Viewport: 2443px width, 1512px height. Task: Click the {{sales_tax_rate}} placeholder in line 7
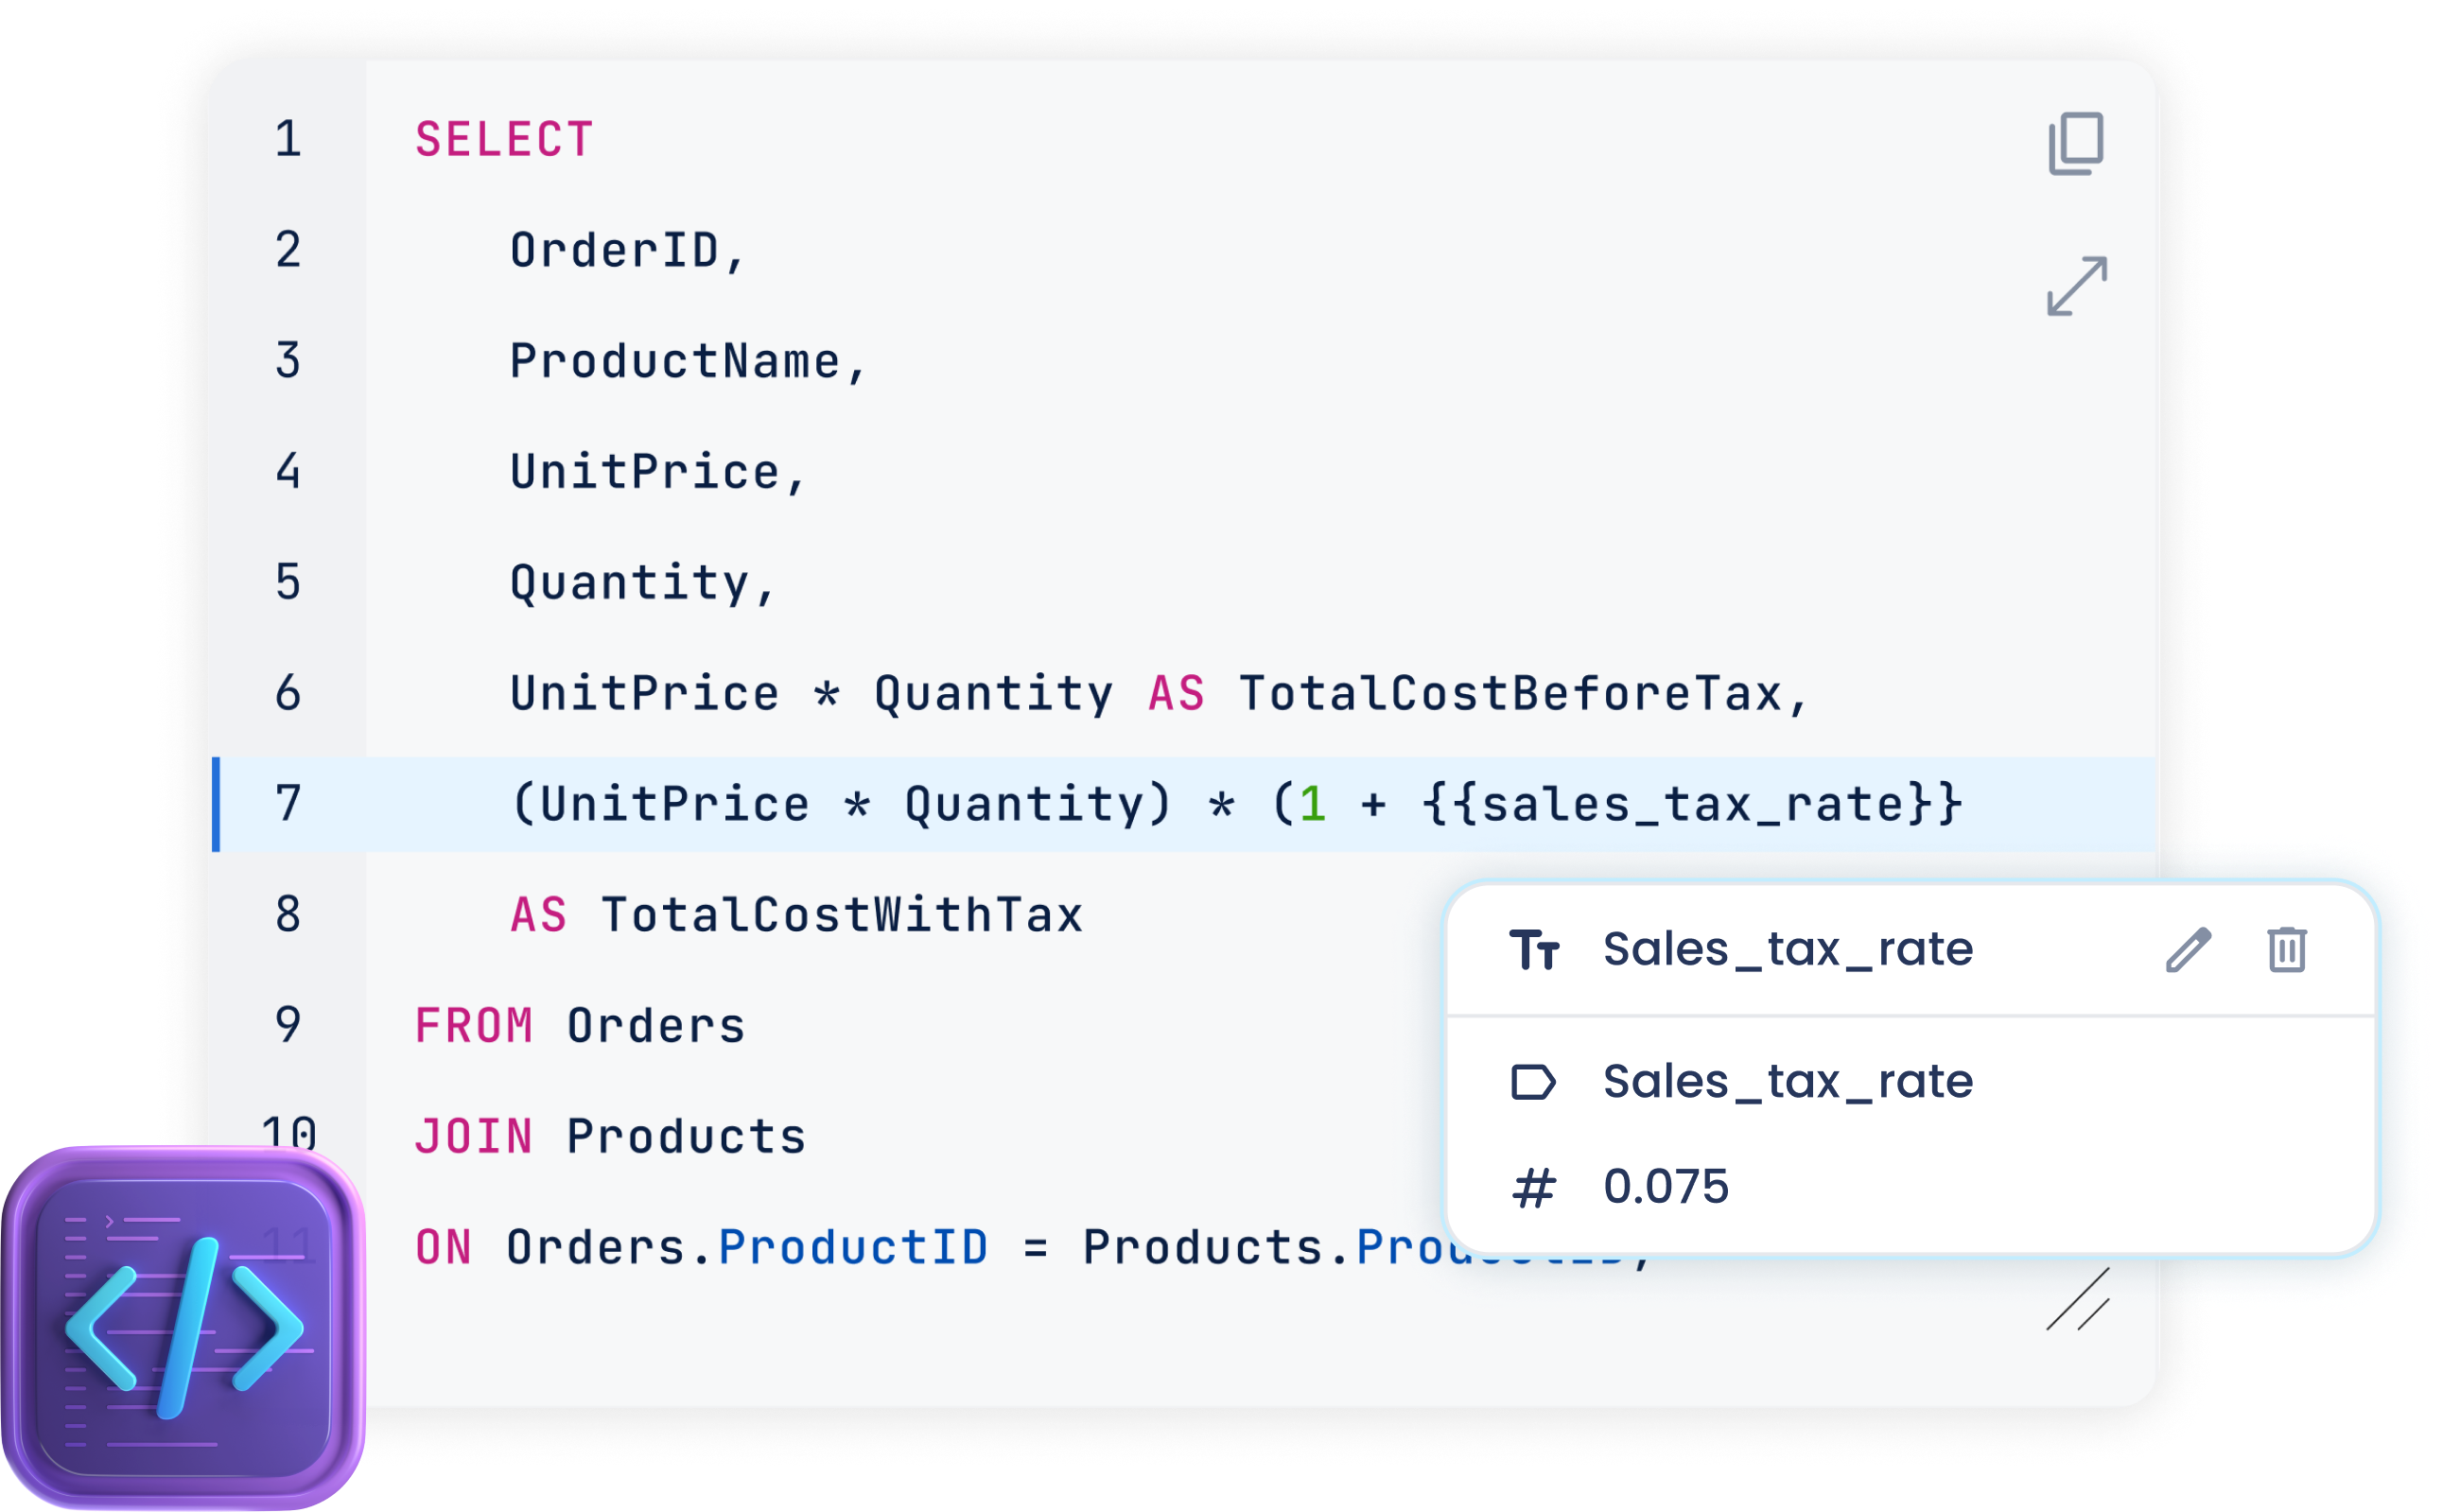point(1692,805)
